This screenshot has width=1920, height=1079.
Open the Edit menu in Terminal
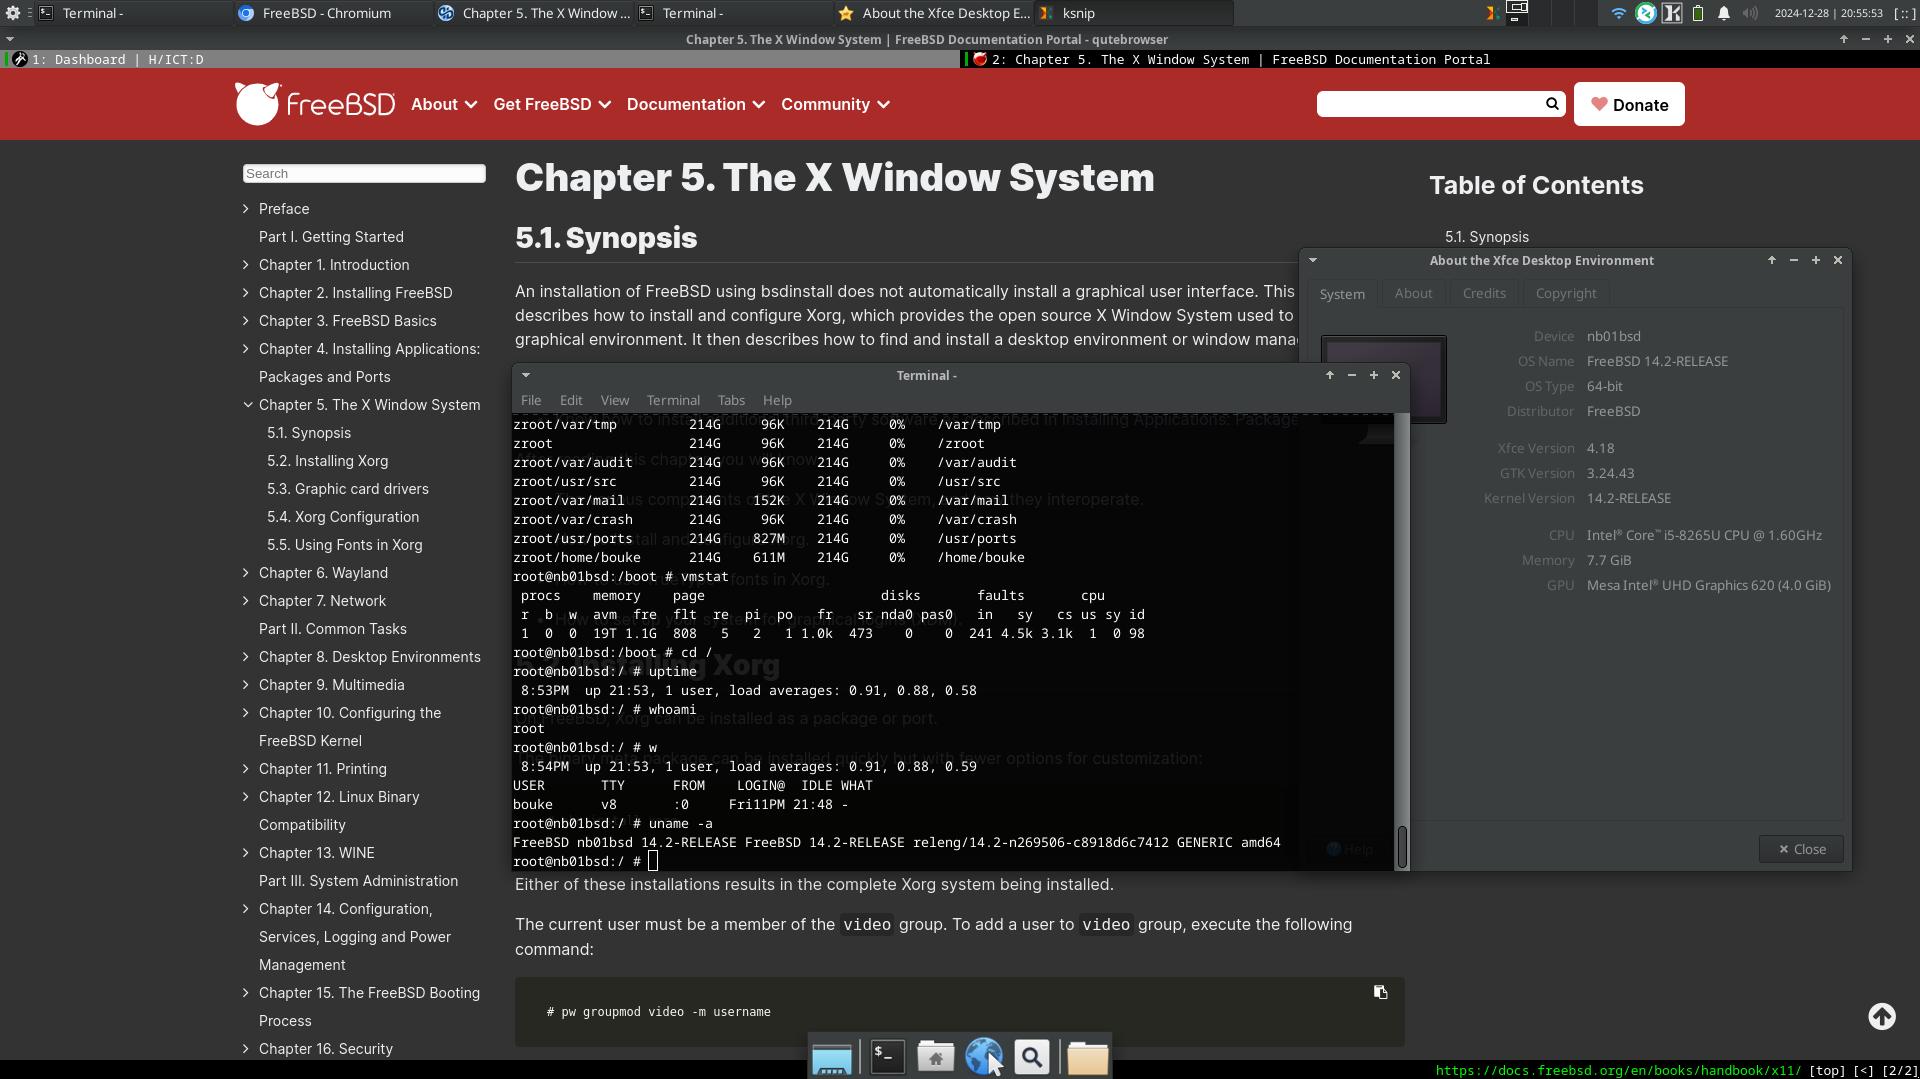tap(571, 400)
